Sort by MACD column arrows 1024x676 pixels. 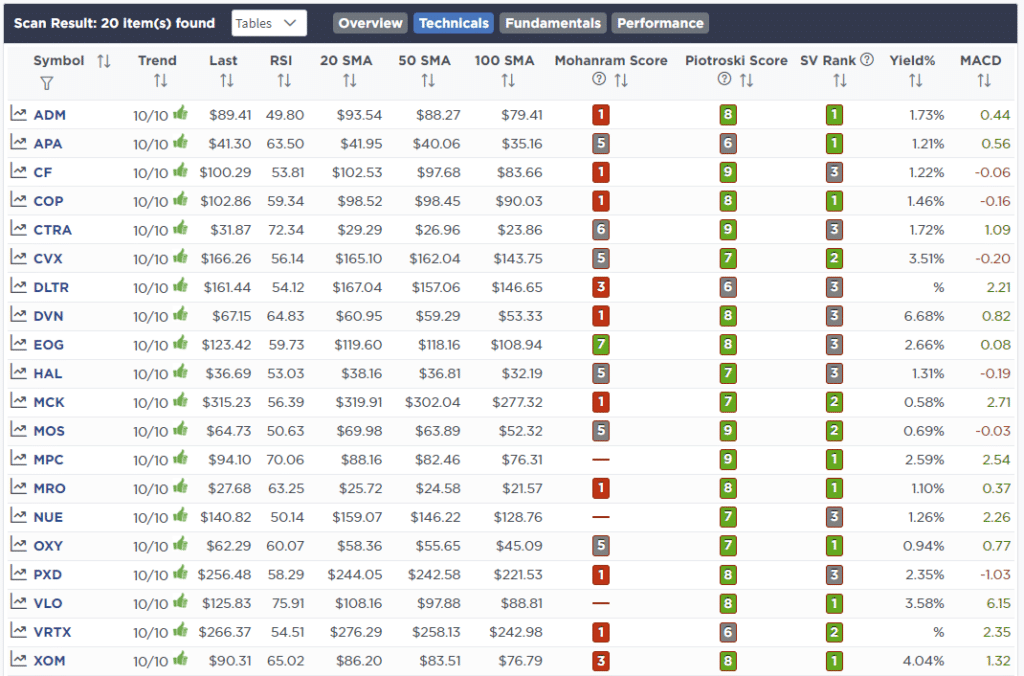(984, 80)
